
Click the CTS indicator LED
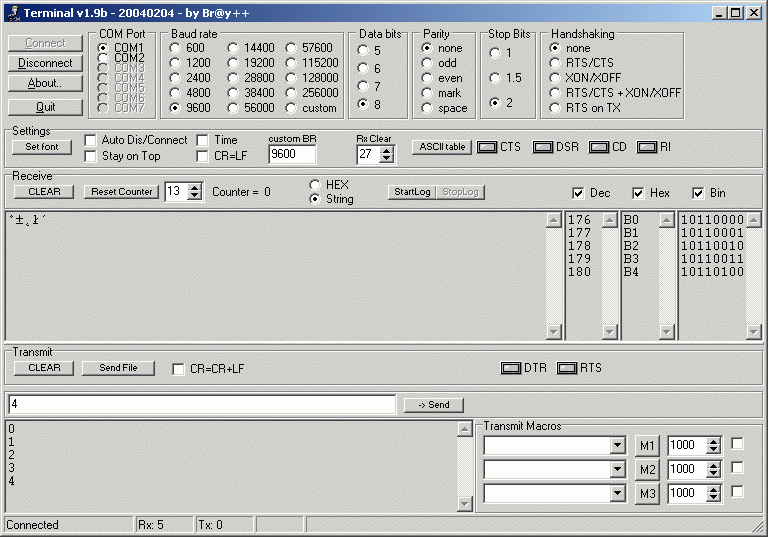click(x=487, y=148)
